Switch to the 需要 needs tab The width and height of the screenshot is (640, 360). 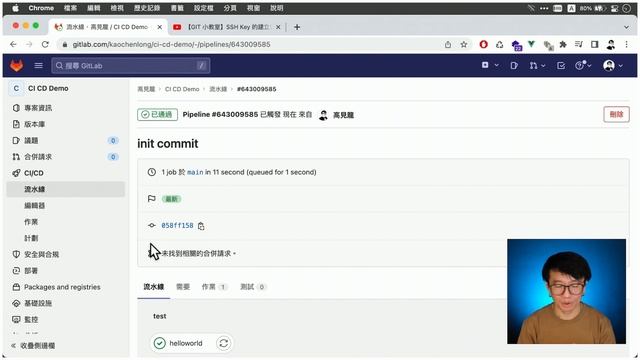click(183, 287)
